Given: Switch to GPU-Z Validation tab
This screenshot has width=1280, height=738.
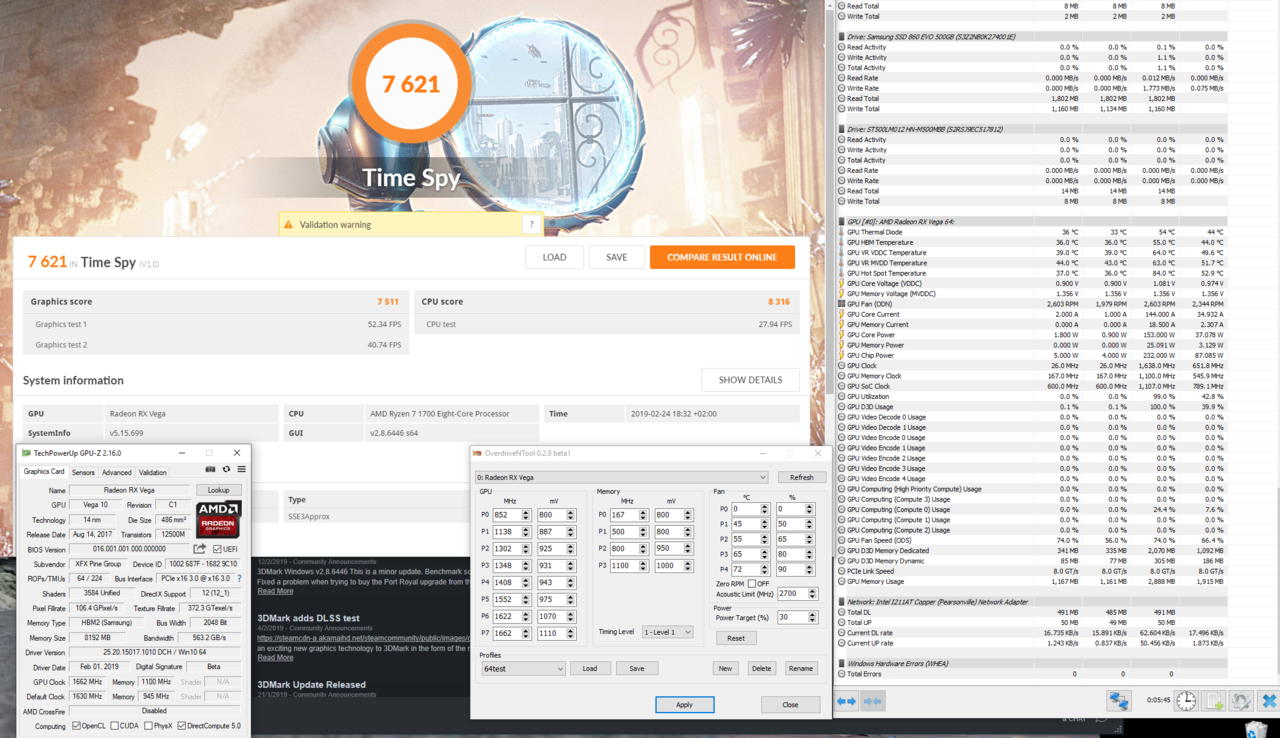Looking at the screenshot, I should [152, 473].
